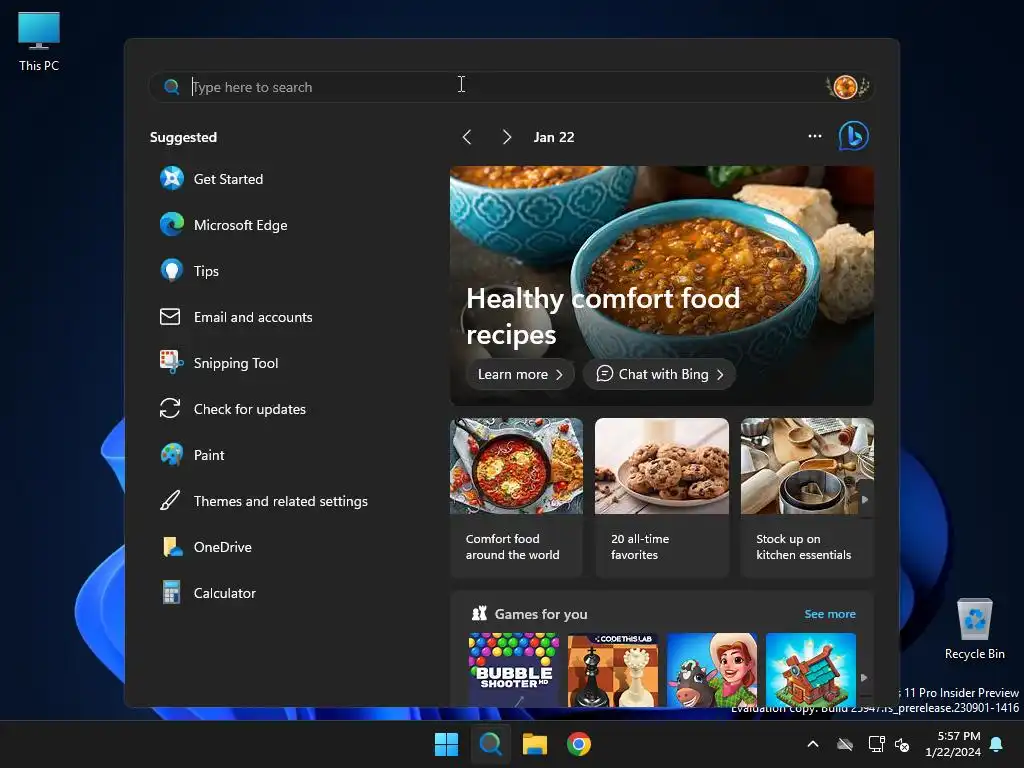Click the user profile avatar in search box

click(x=846, y=87)
